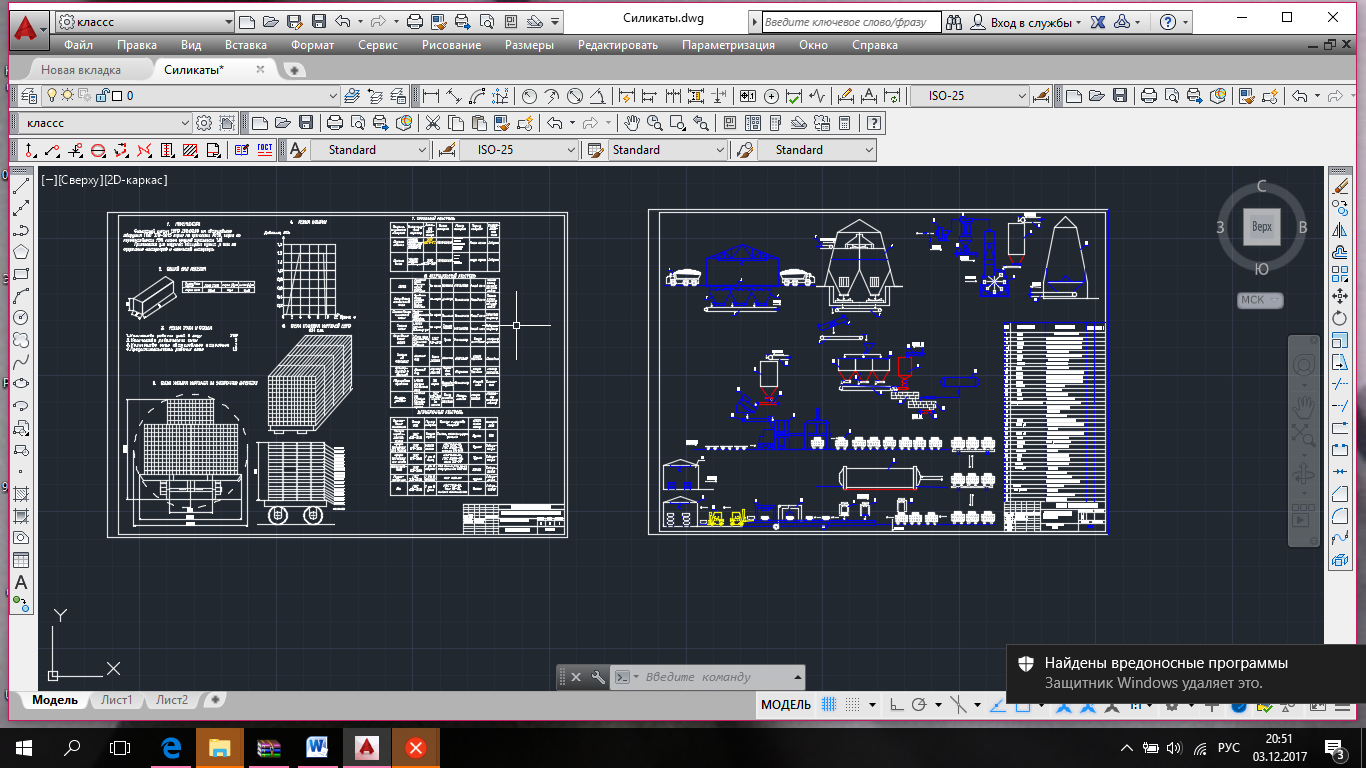This screenshot has width=1366, height=768.
Task: Toggle Ortho mode in status bar
Action: click(896, 704)
